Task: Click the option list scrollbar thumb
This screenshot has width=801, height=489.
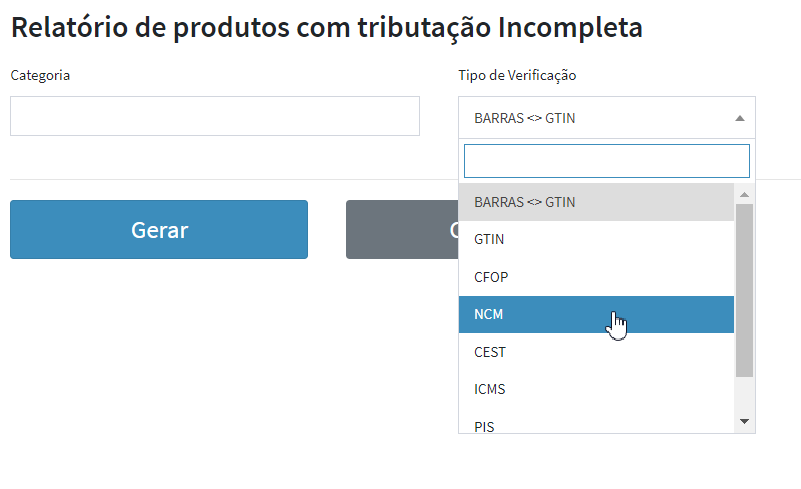Action: point(744,290)
